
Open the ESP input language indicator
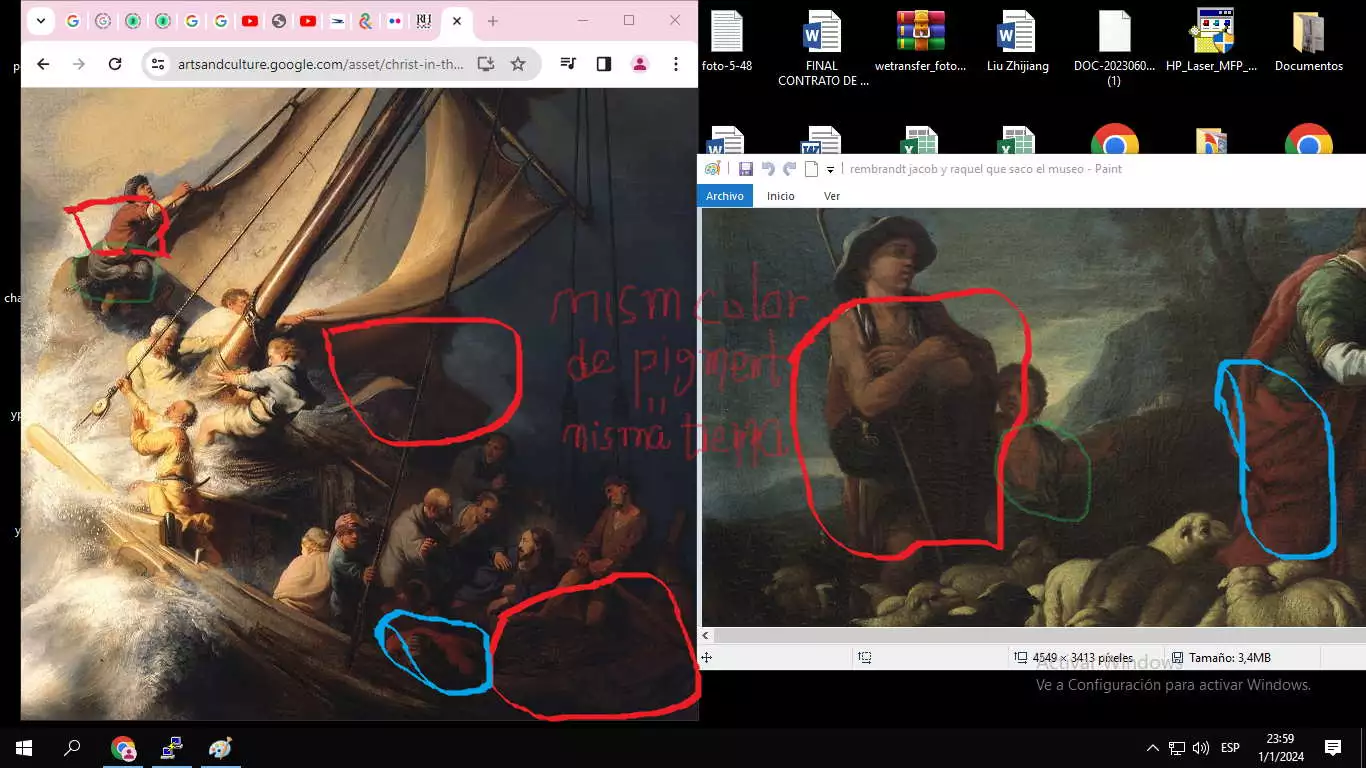coord(1230,748)
